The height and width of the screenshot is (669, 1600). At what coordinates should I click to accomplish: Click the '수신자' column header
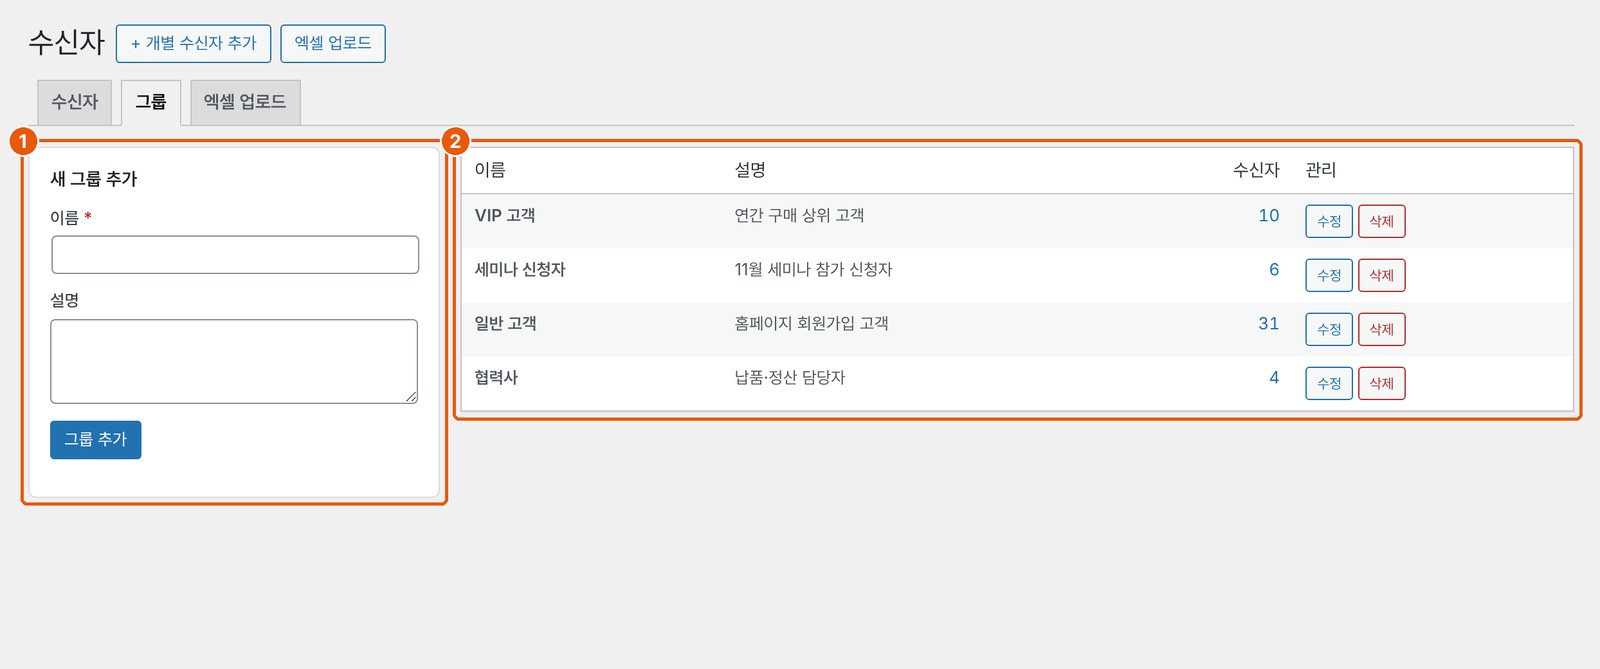click(x=1256, y=170)
